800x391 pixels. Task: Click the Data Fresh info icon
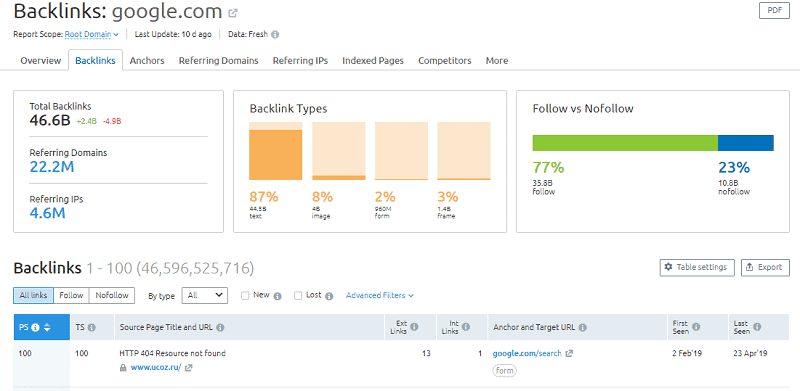[x=275, y=35]
